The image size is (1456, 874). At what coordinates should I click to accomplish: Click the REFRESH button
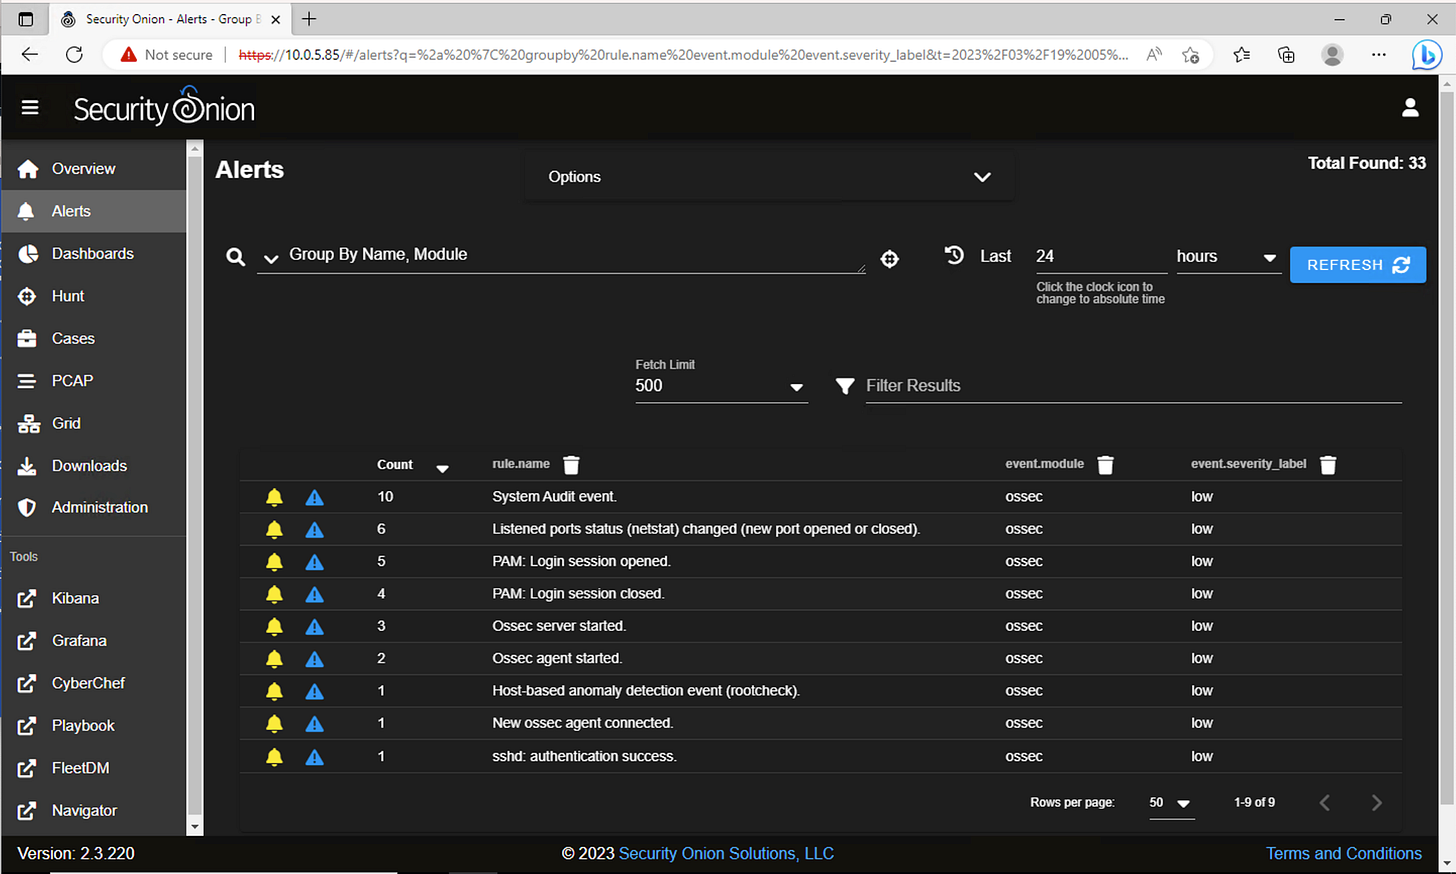click(x=1357, y=265)
